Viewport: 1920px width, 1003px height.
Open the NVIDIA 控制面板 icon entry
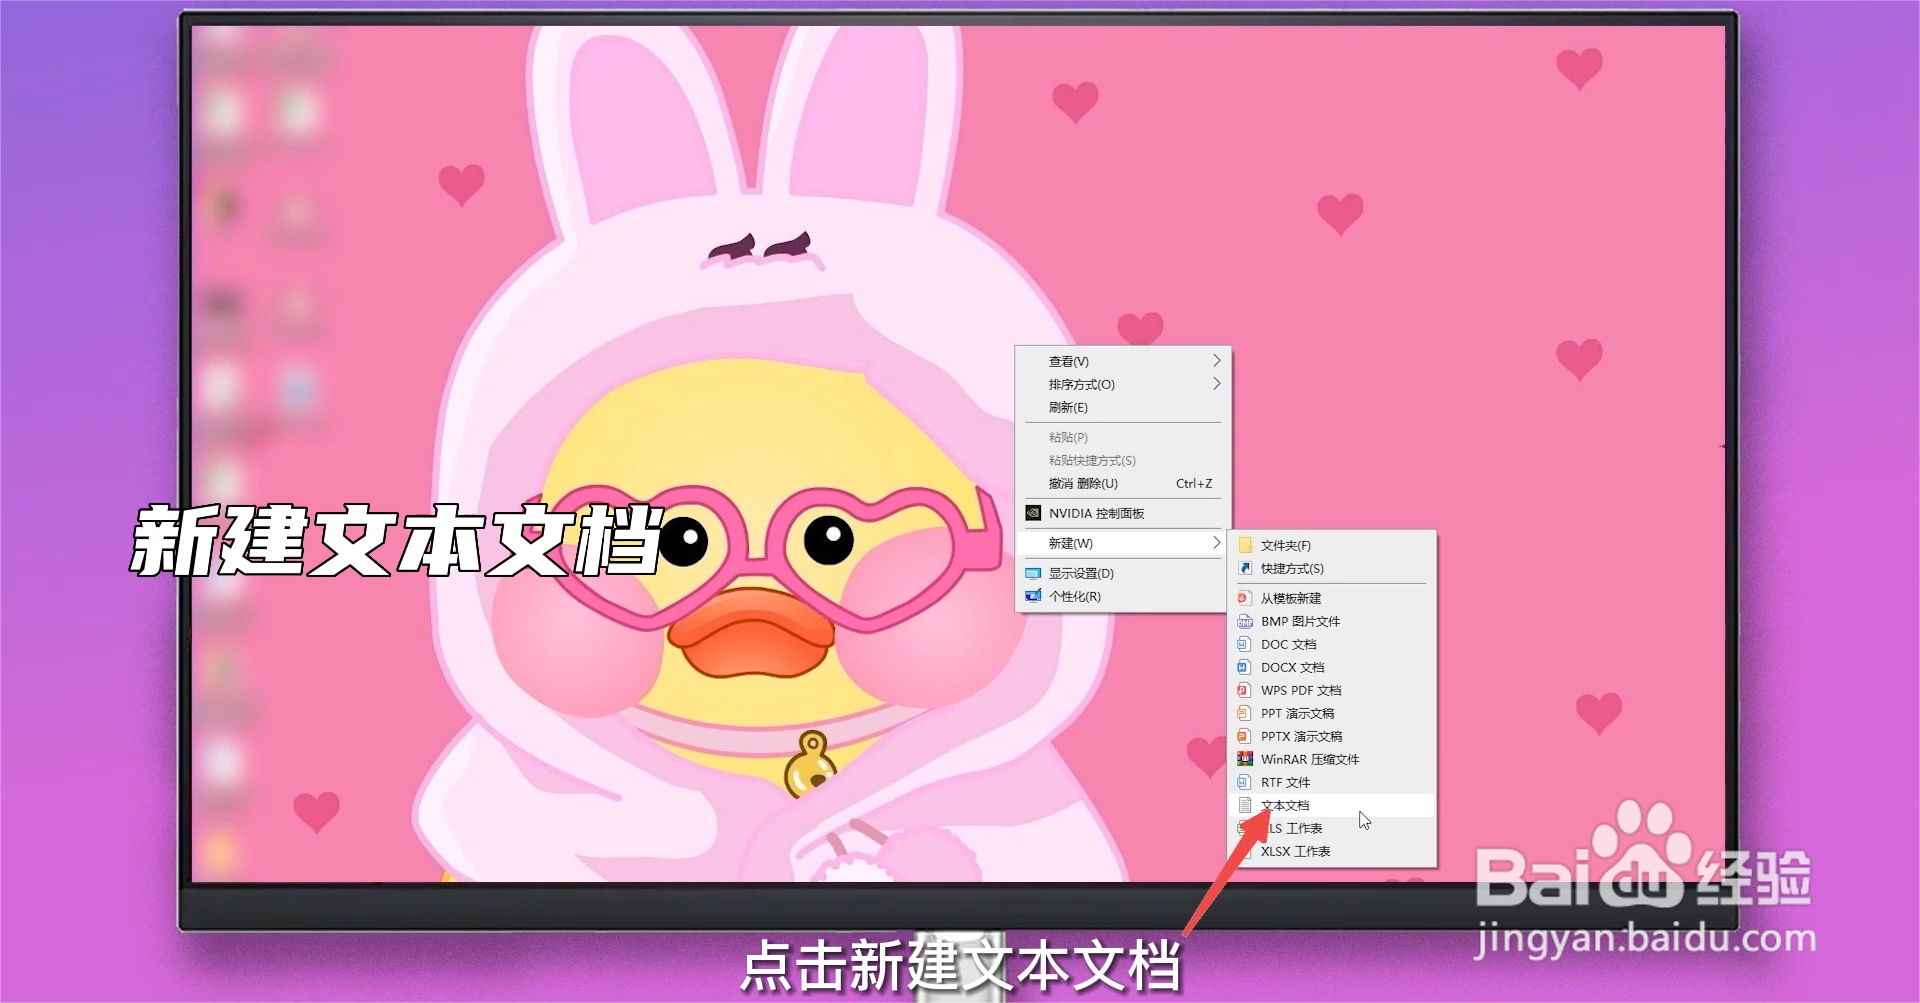pyautogui.click(x=1034, y=513)
